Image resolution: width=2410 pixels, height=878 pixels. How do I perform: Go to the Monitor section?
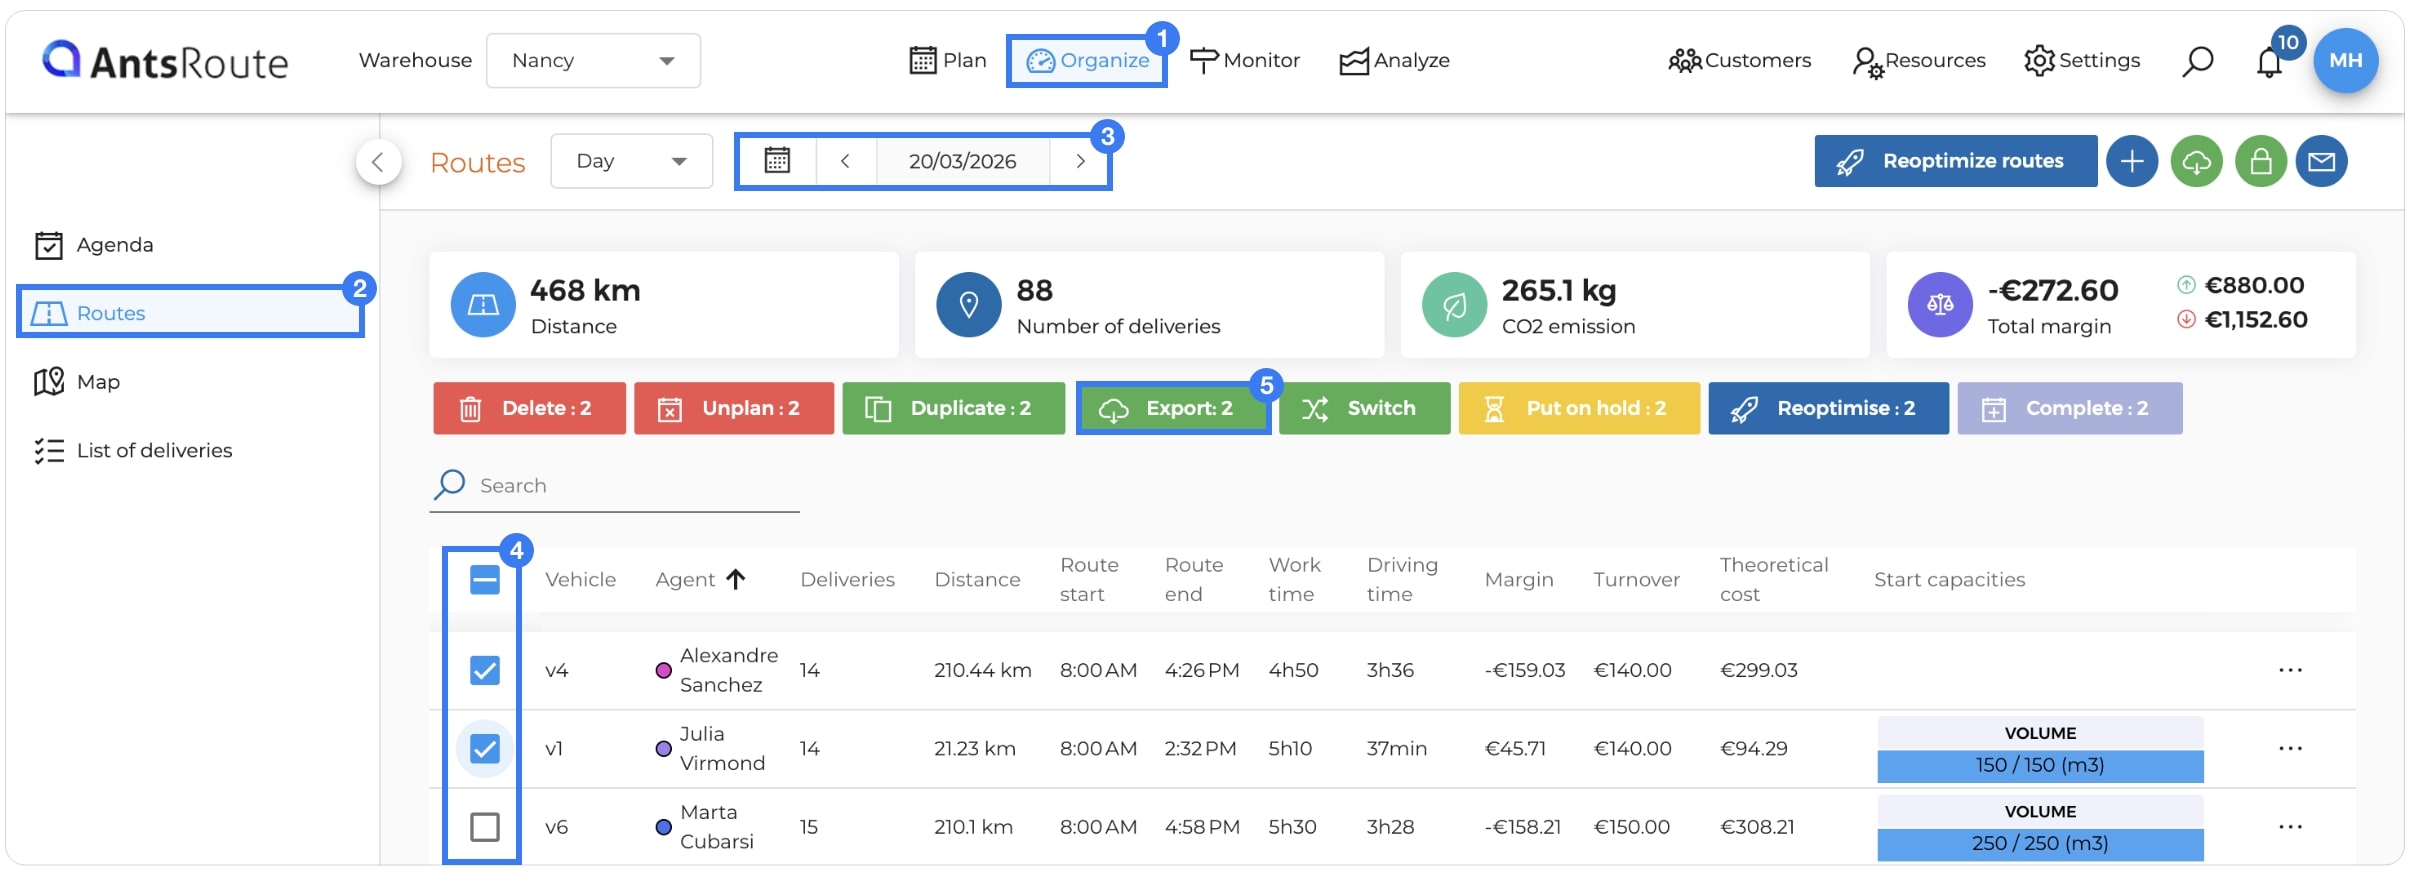[1244, 61]
